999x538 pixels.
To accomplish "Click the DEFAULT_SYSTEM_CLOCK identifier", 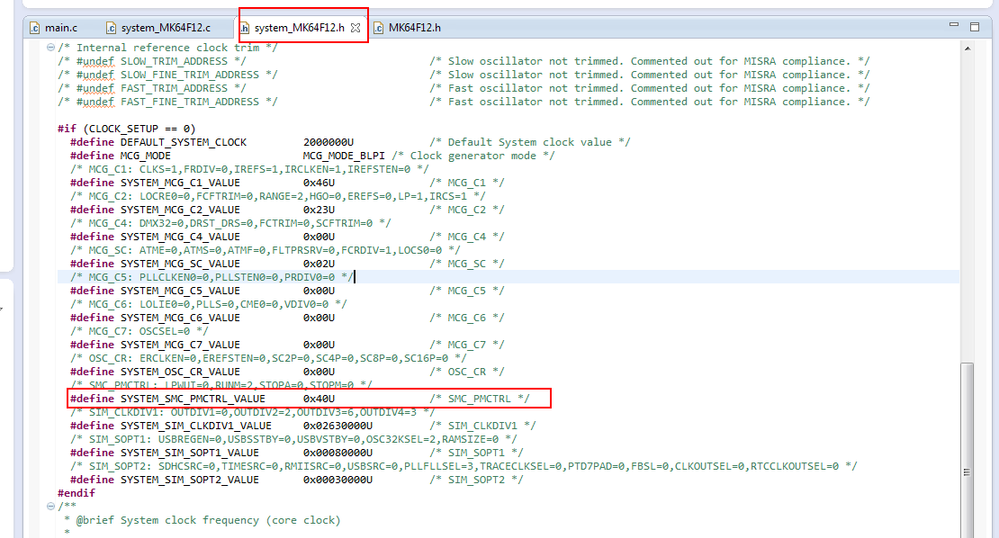I will coord(183,142).
